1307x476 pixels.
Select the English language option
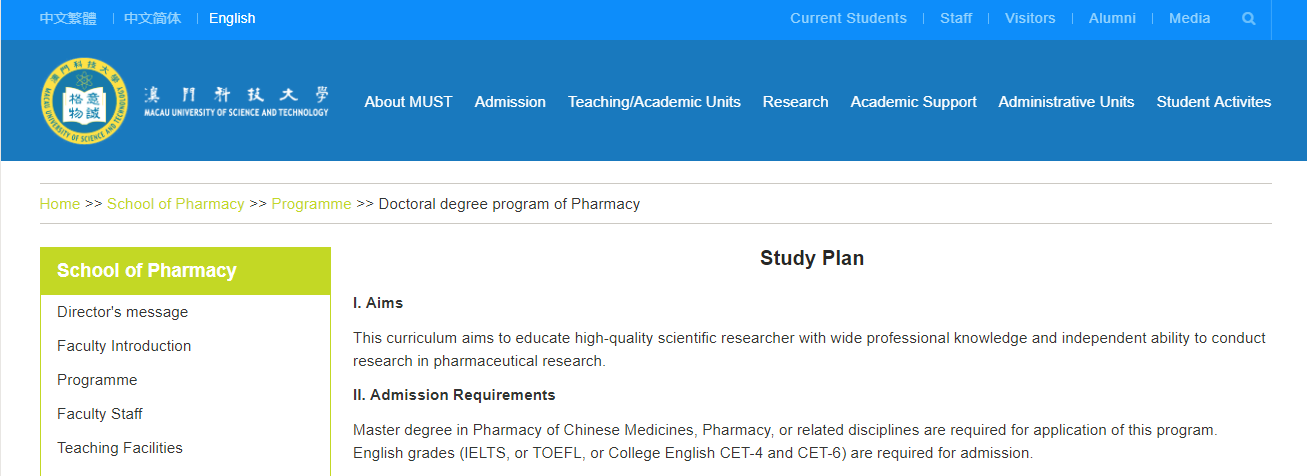coord(232,18)
